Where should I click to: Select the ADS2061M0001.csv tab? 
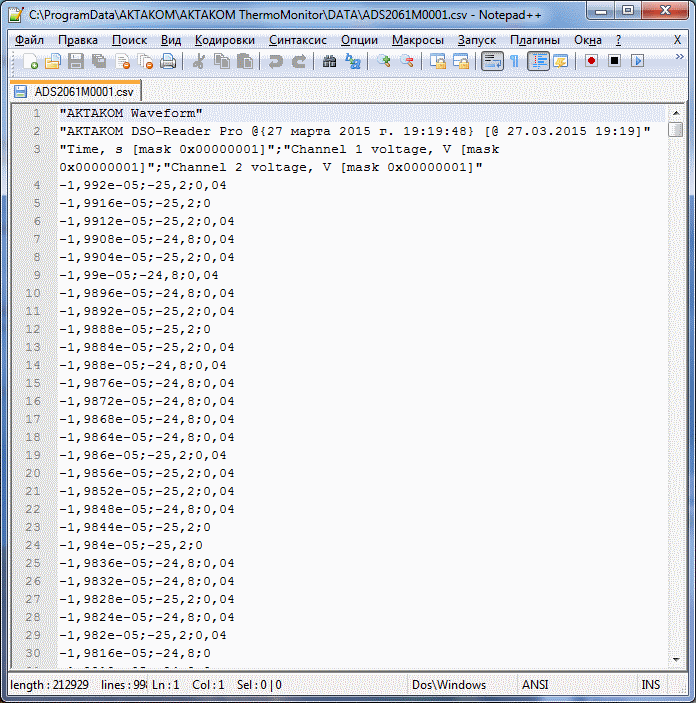click(75, 91)
